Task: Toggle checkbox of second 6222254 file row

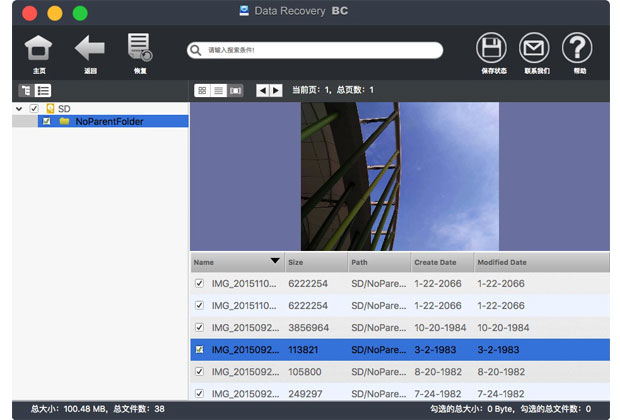Action: click(199, 305)
